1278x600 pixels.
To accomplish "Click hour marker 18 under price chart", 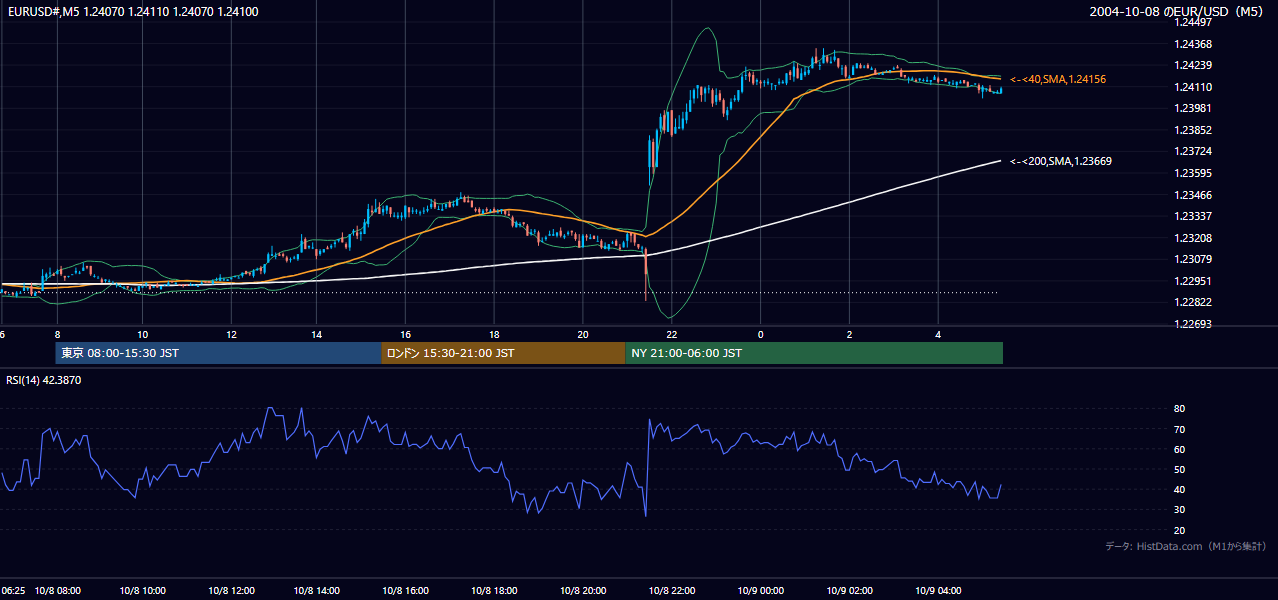I will click(493, 334).
